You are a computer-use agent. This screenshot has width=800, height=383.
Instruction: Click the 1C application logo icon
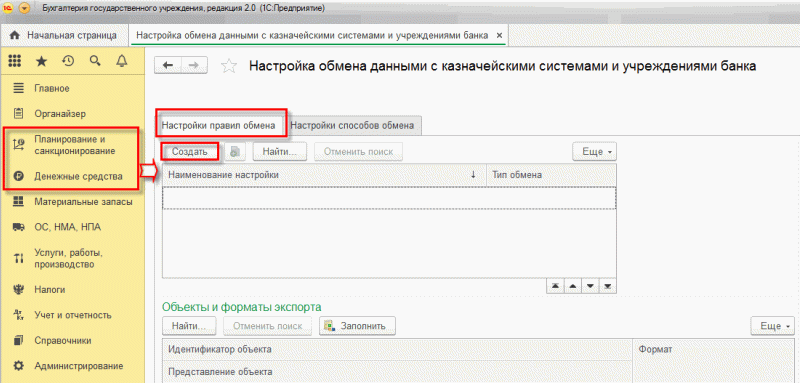(x=7, y=8)
